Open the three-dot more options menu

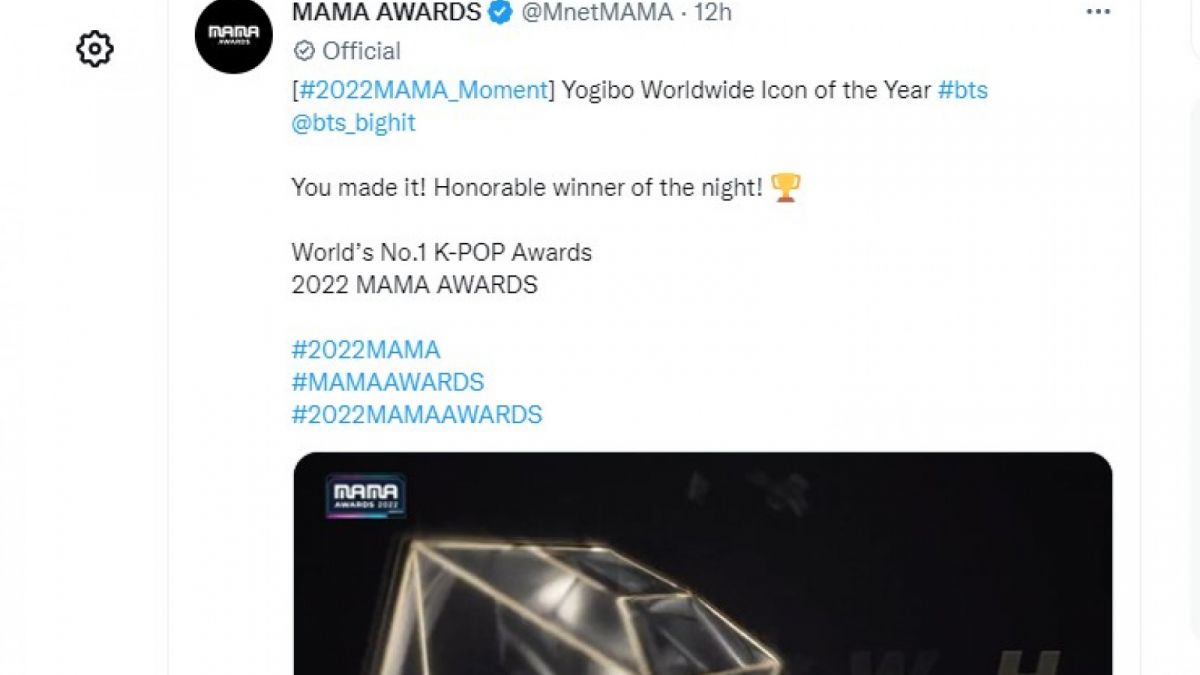coord(1097,11)
